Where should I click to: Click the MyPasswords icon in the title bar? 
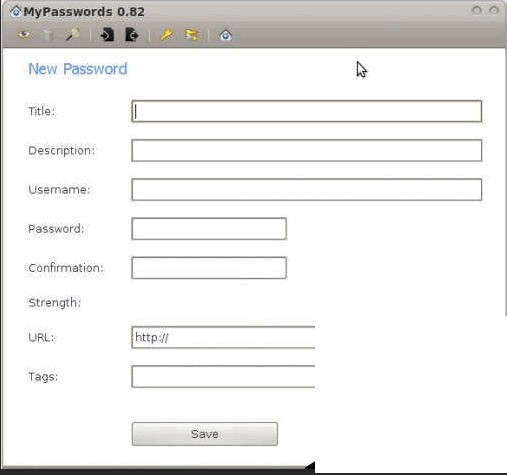point(16,12)
